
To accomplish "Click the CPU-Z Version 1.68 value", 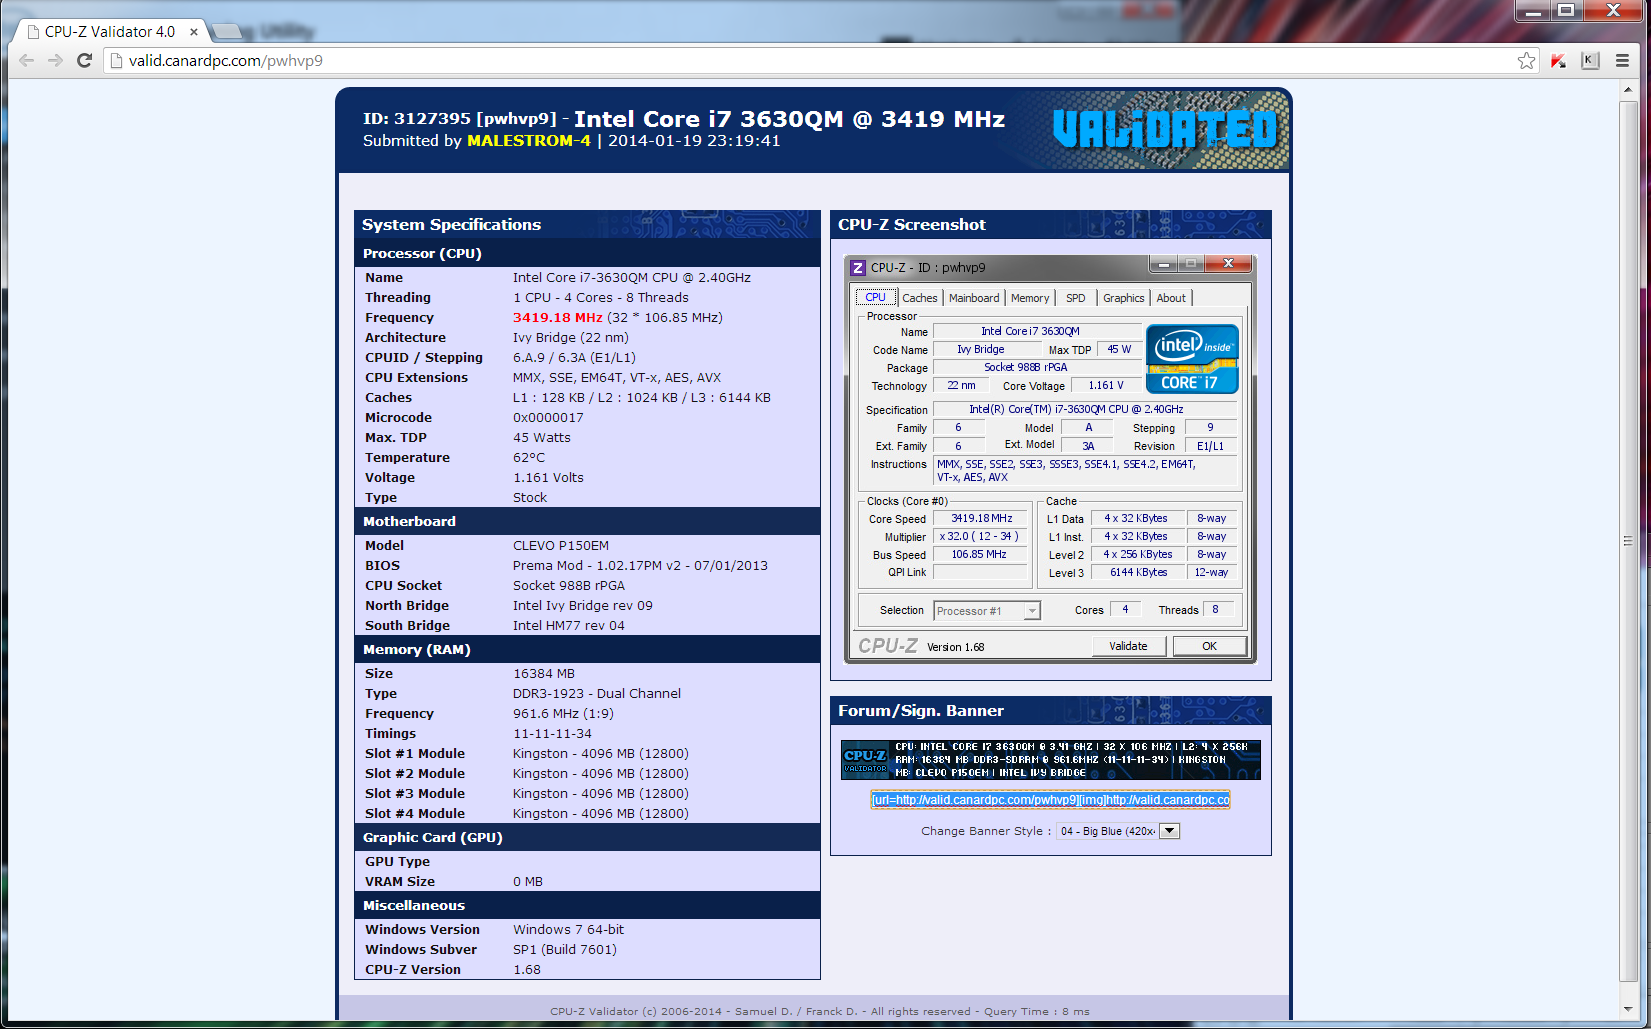I will pyautogui.click(x=527, y=969).
